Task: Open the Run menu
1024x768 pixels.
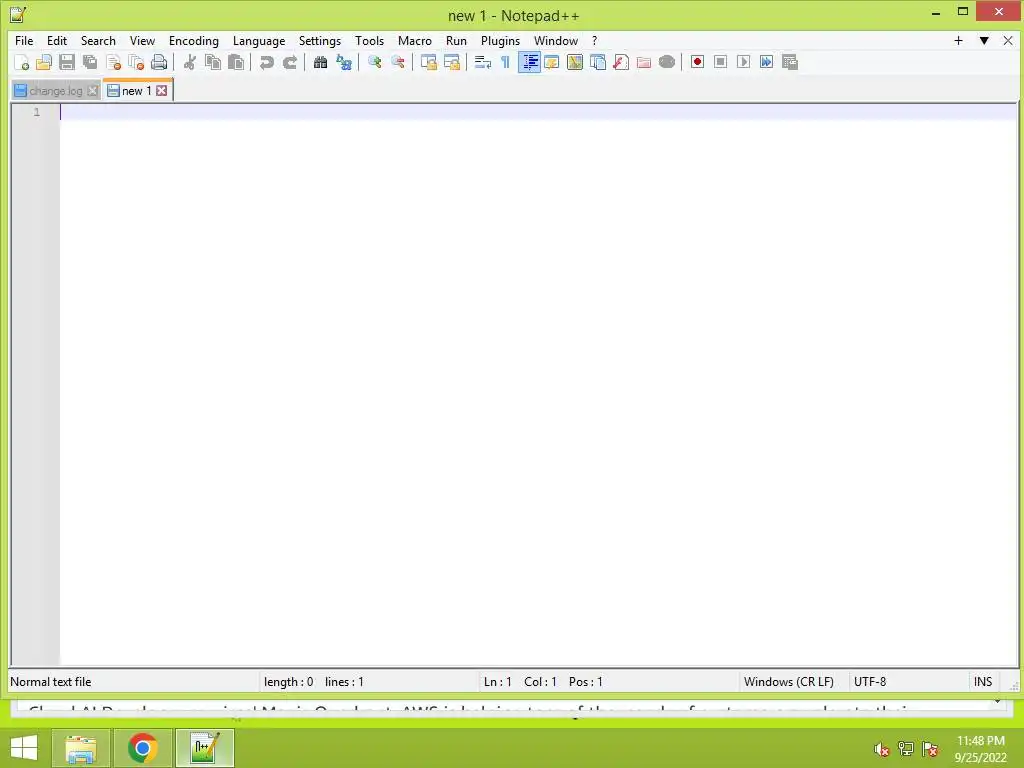Action: (x=456, y=40)
